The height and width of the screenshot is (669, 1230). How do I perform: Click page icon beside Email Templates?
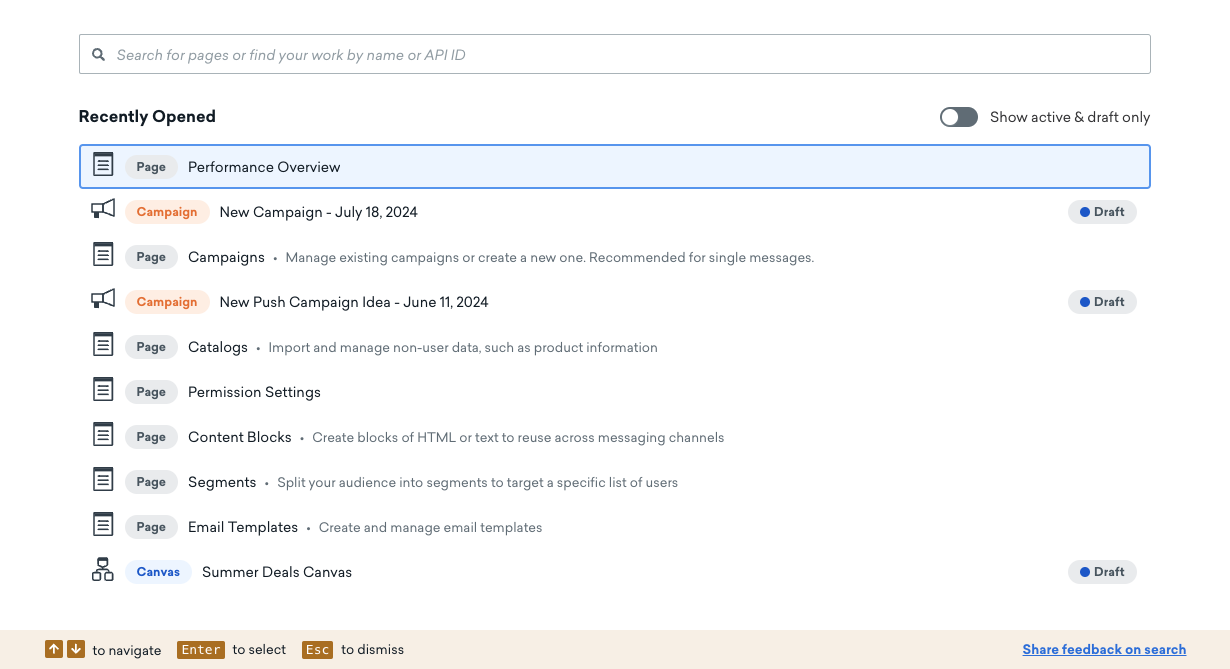pyautogui.click(x=103, y=524)
